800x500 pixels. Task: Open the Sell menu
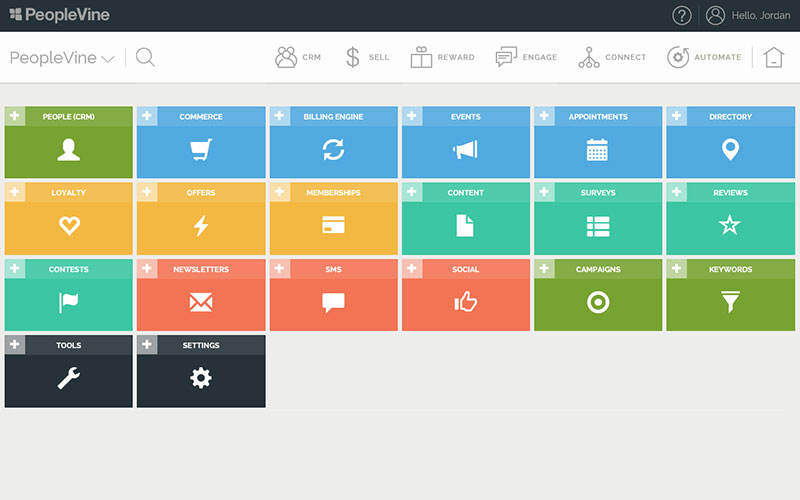tap(367, 57)
